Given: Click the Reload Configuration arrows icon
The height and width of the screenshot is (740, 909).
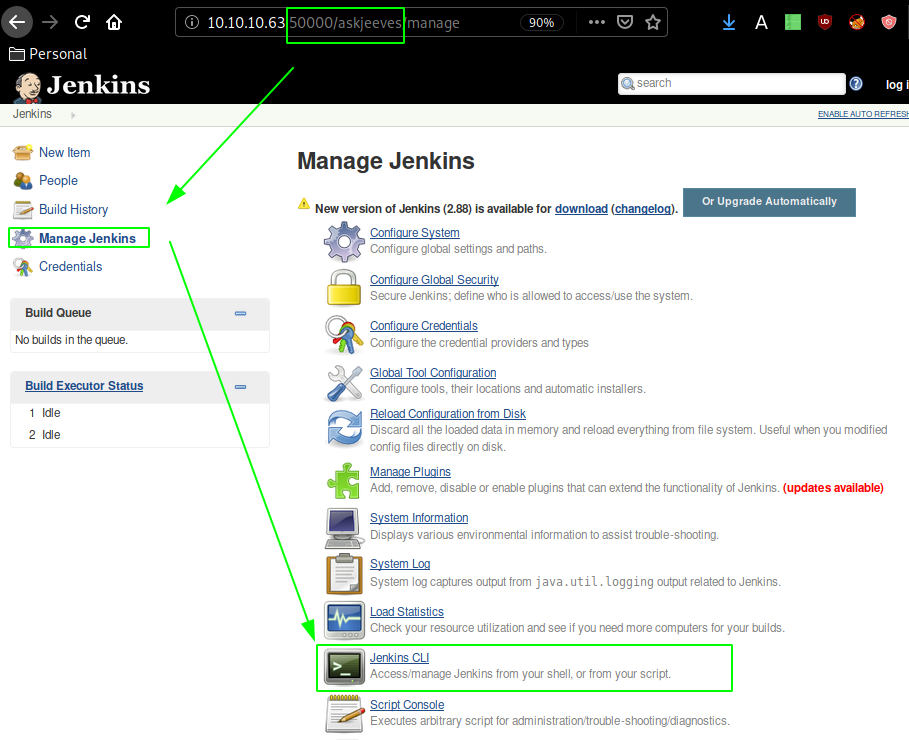Looking at the screenshot, I should pyautogui.click(x=344, y=428).
